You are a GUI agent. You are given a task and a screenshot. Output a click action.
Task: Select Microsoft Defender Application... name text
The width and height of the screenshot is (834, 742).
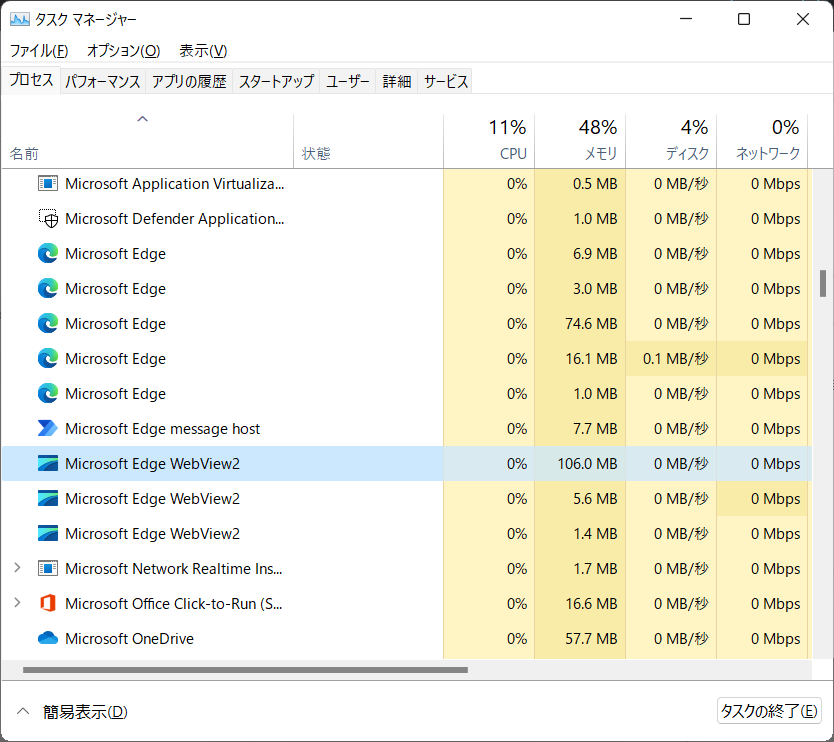(174, 219)
